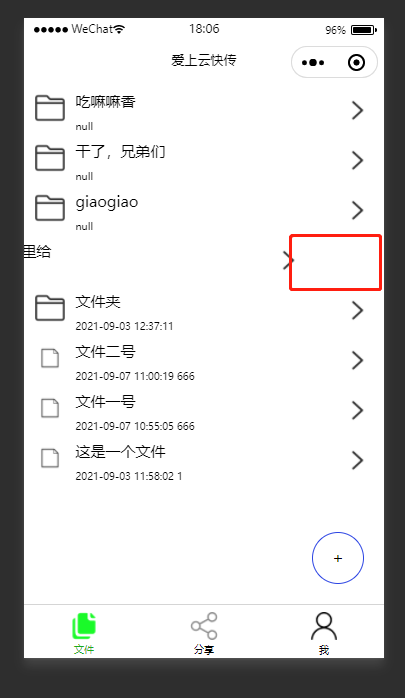Screen dimensions: 405x698
Task: Click chevron beside 文件一号
Action: click(x=357, y=410)
